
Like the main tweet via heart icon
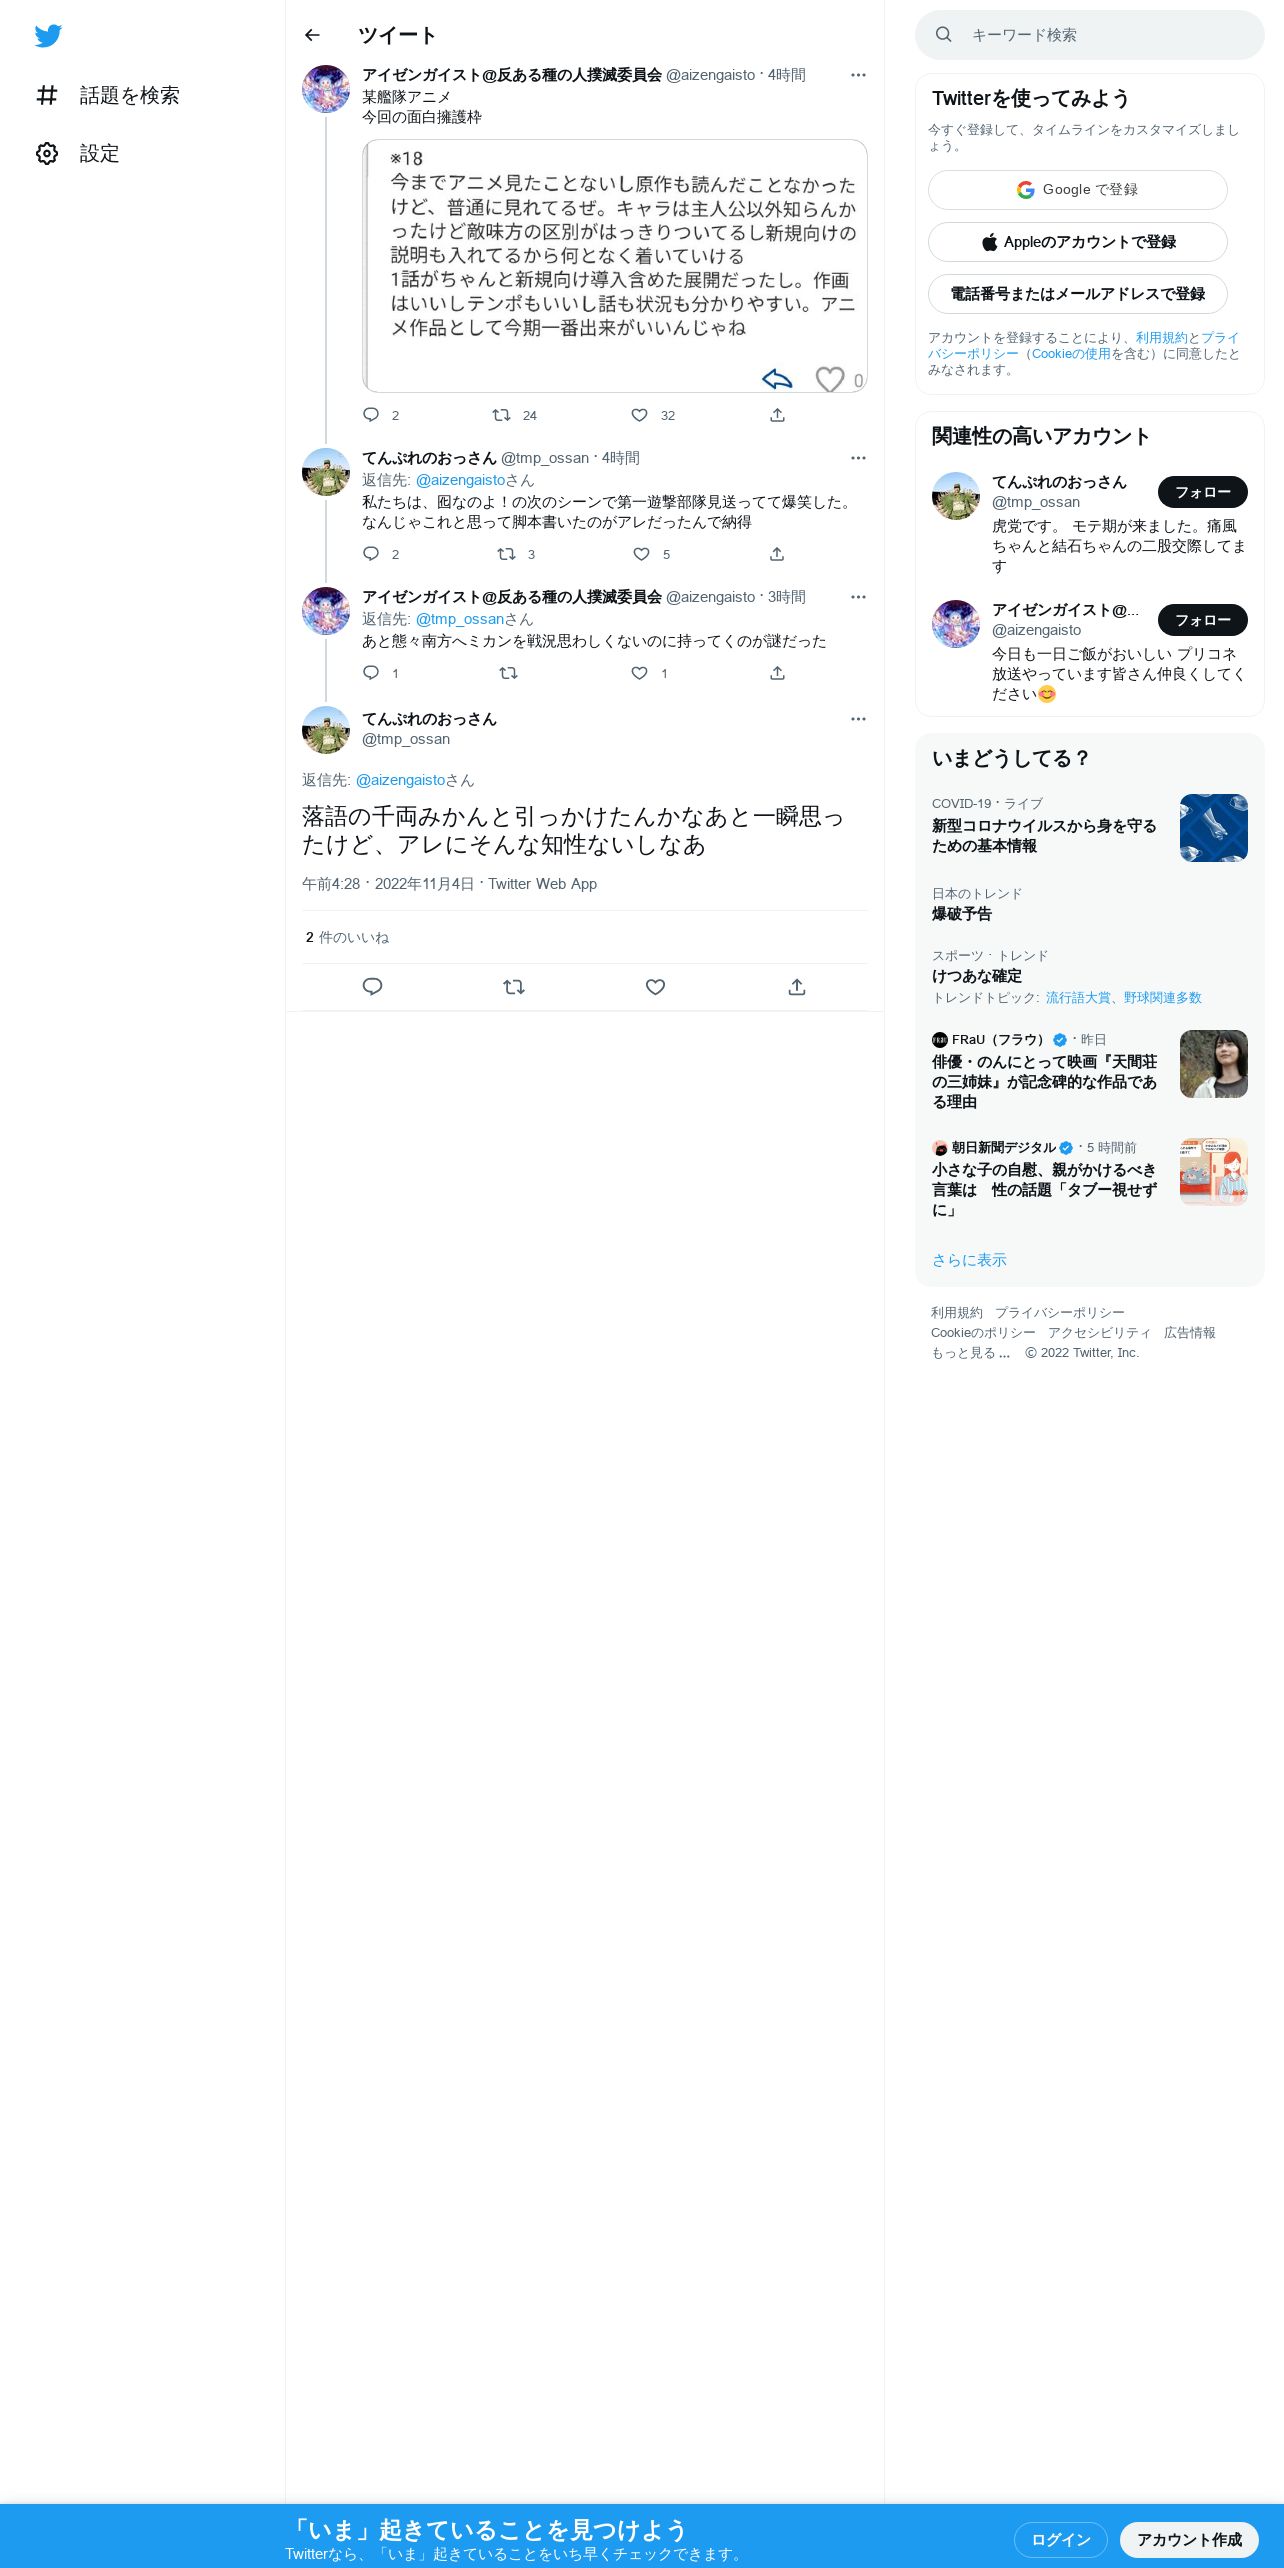tap(655, 987)
